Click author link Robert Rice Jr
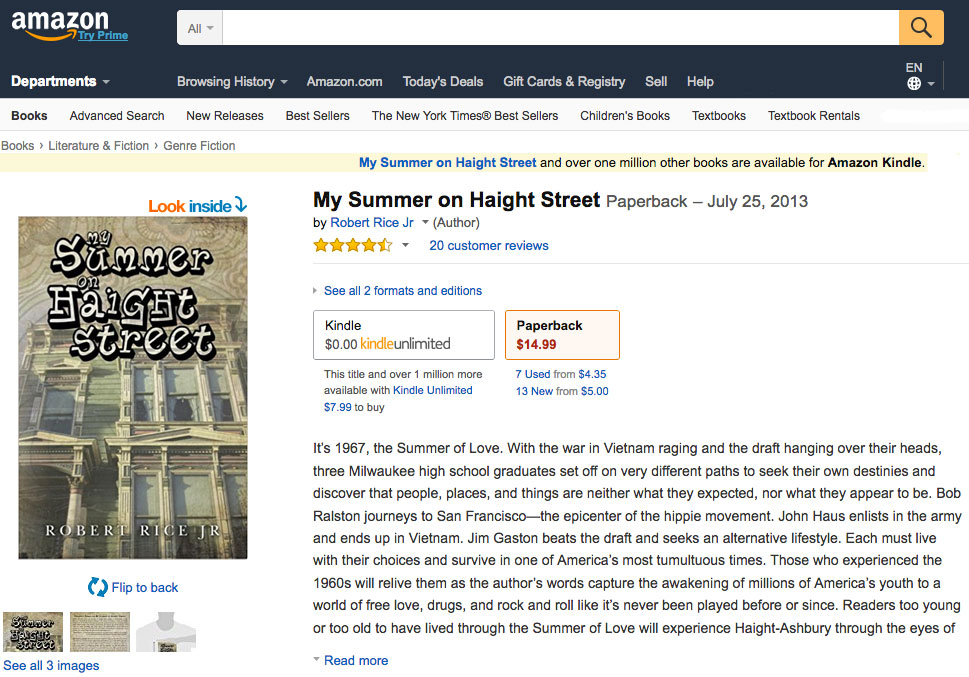Image resolution: width=969 pixels, height=677 pixels. pyautogui.click(x=372, y=223)
